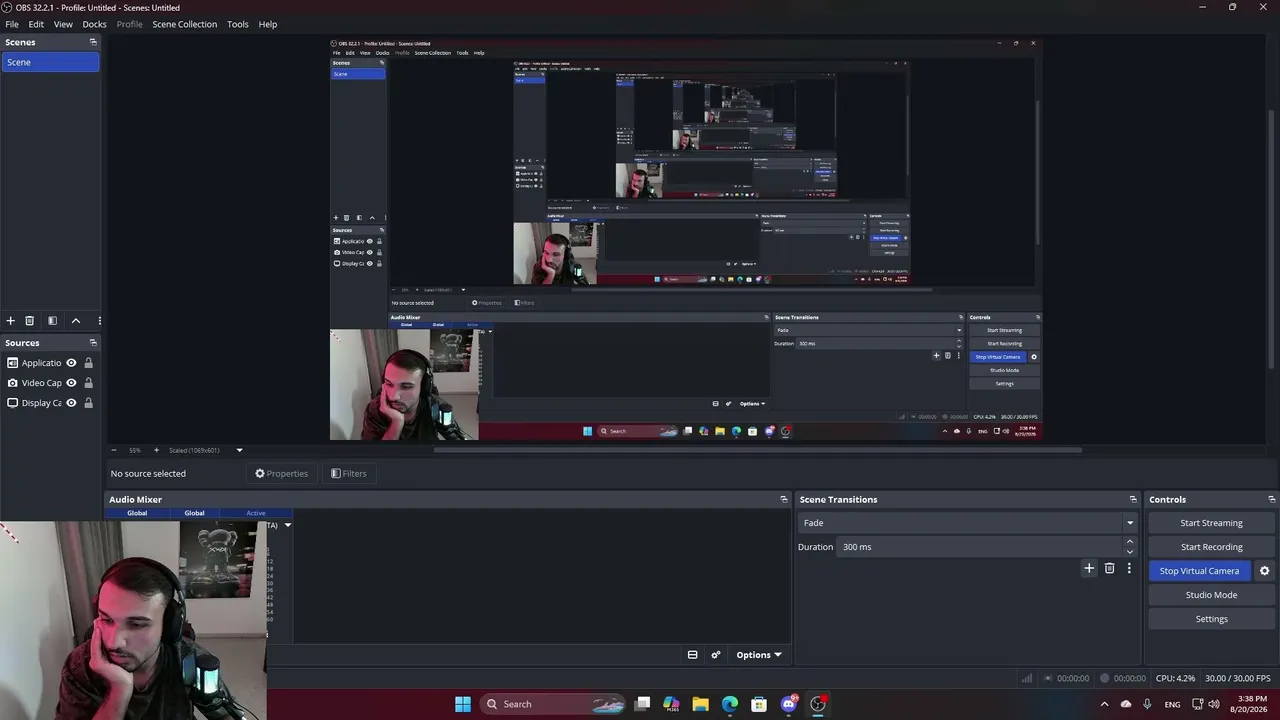Enable Studio Mode
This screenshot has width=1280, height=720.
point(1211,595)
